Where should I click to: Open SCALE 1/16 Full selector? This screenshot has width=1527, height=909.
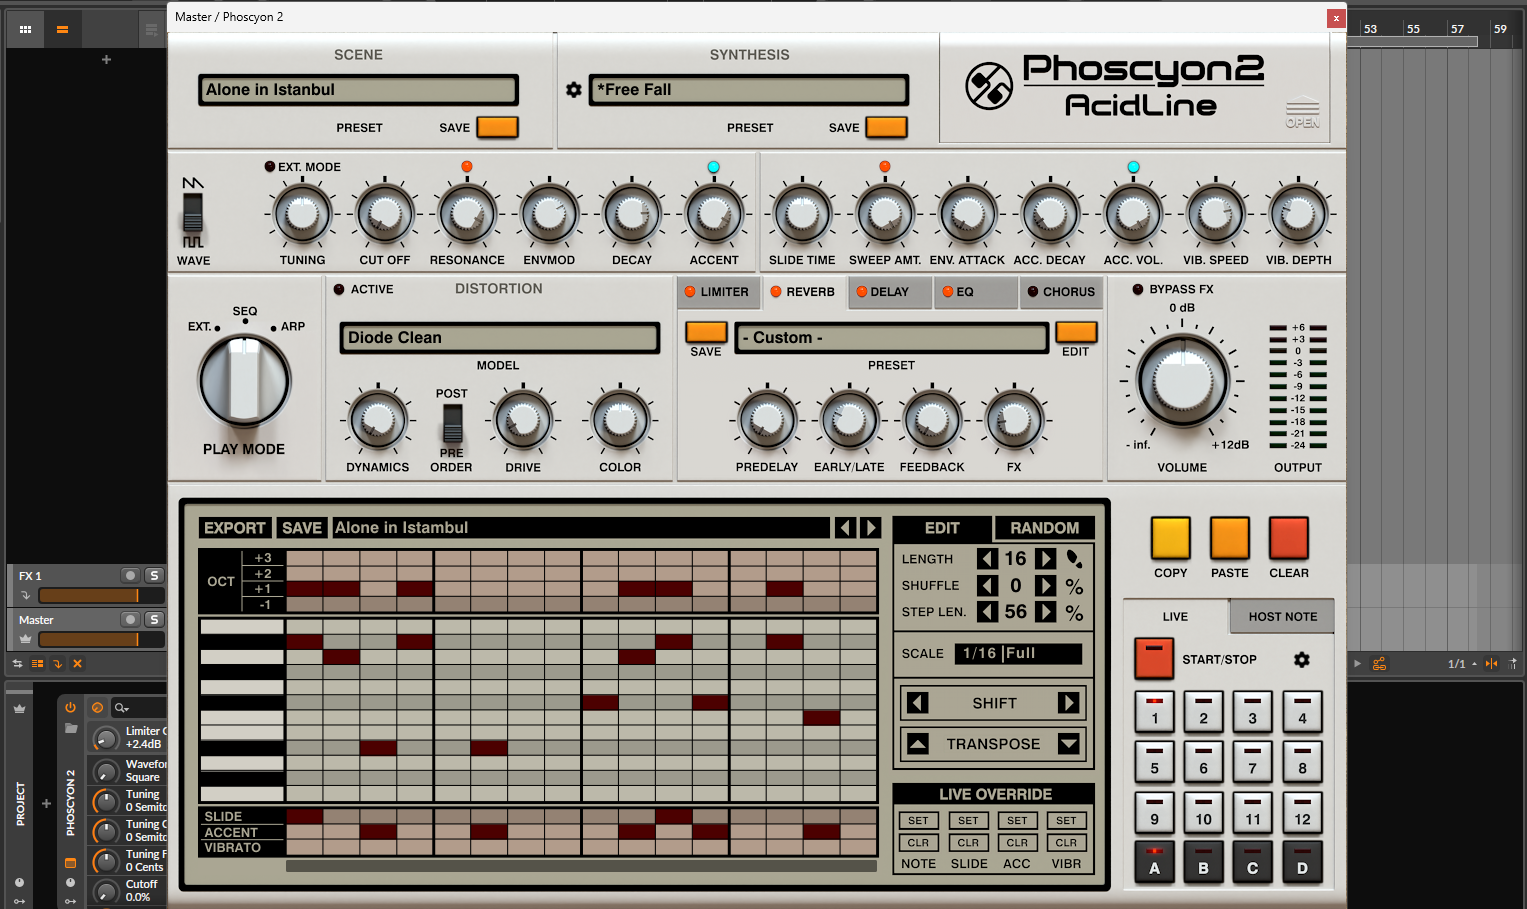(1018, 653)
